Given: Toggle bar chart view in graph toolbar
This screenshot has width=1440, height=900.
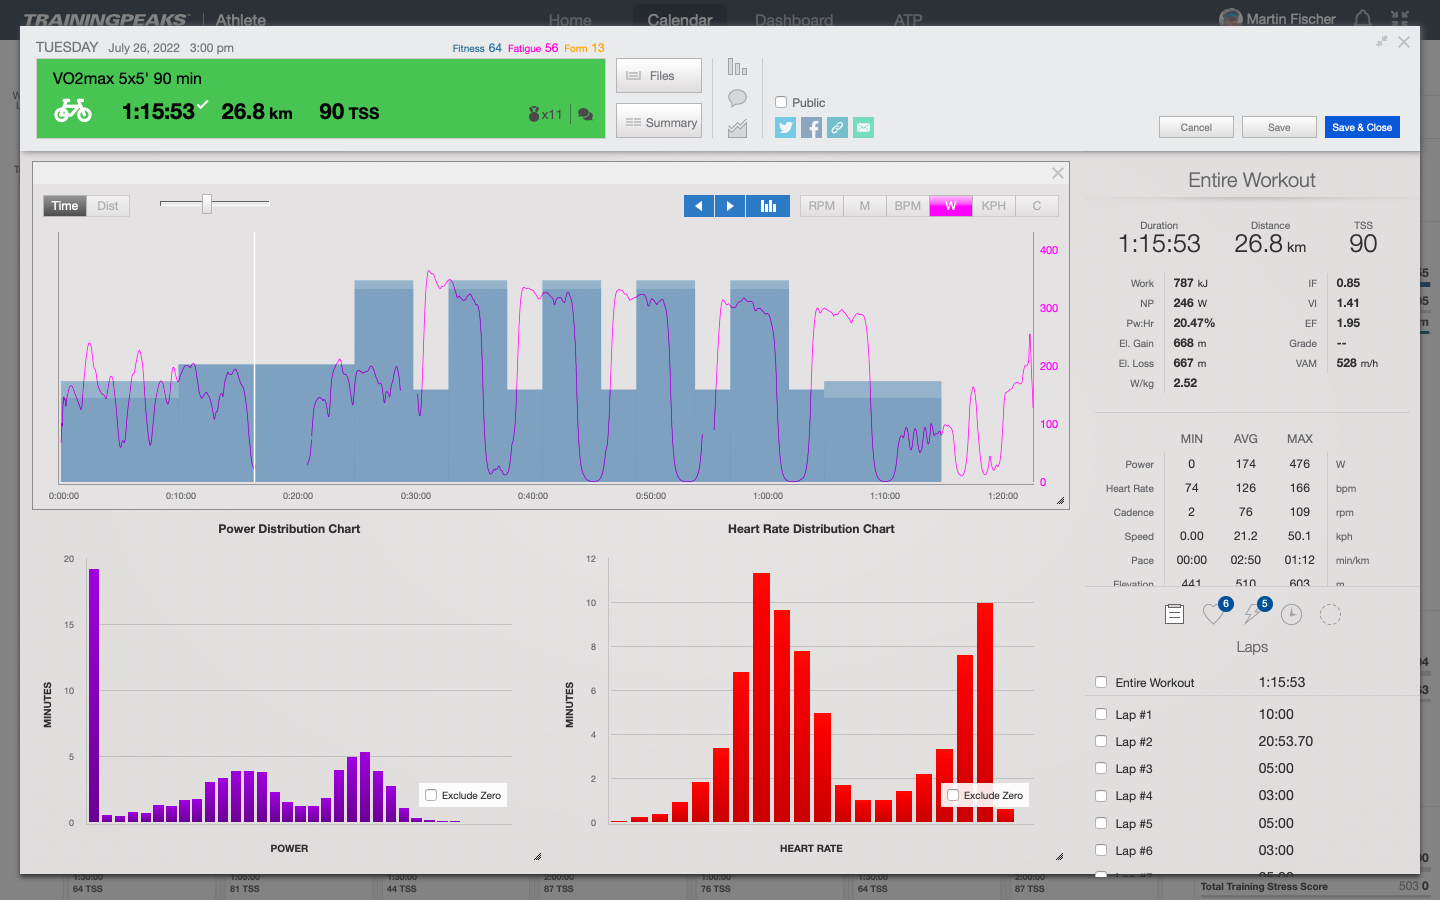Looking at the screenshot, I should 768,206.
